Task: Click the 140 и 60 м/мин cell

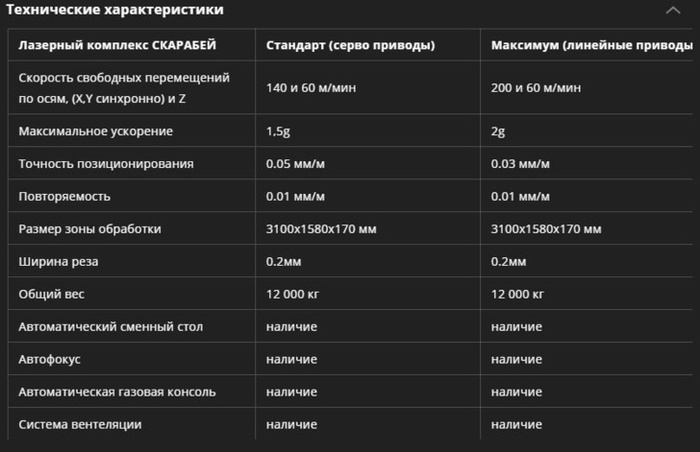Action: tap(312, 88)
